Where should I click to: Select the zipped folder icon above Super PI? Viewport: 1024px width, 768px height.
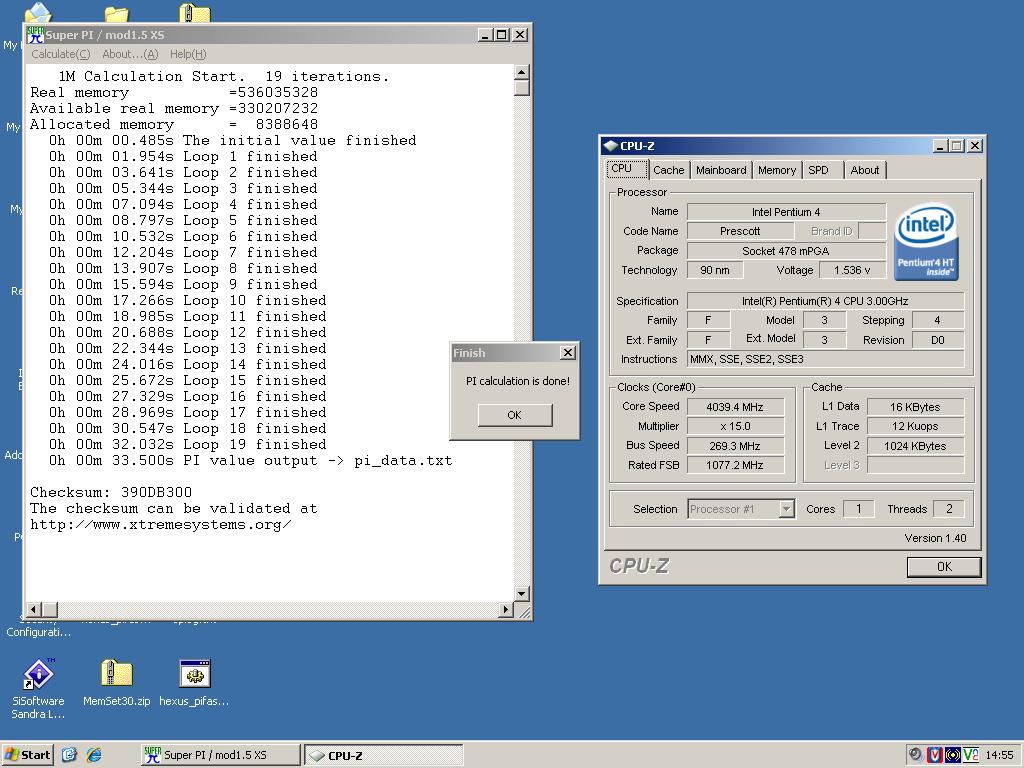(195, 13)
